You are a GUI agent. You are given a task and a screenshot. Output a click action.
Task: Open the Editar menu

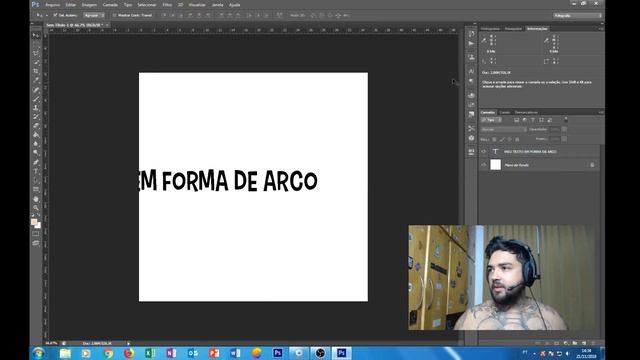coord(71,5)
